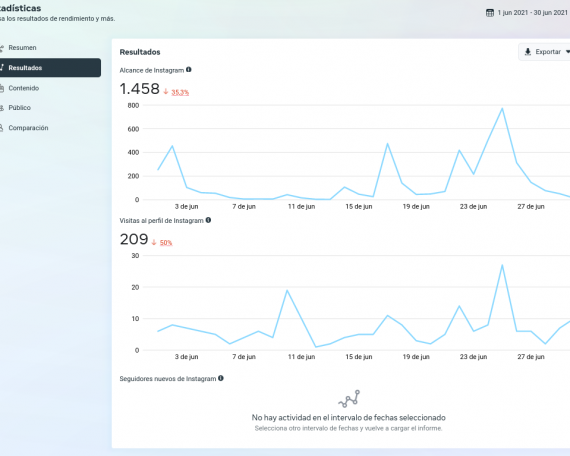The height and width of the screenshot is (456, 570).
Task: Select the Resultados sidebar item
Action: pos(49,68)
